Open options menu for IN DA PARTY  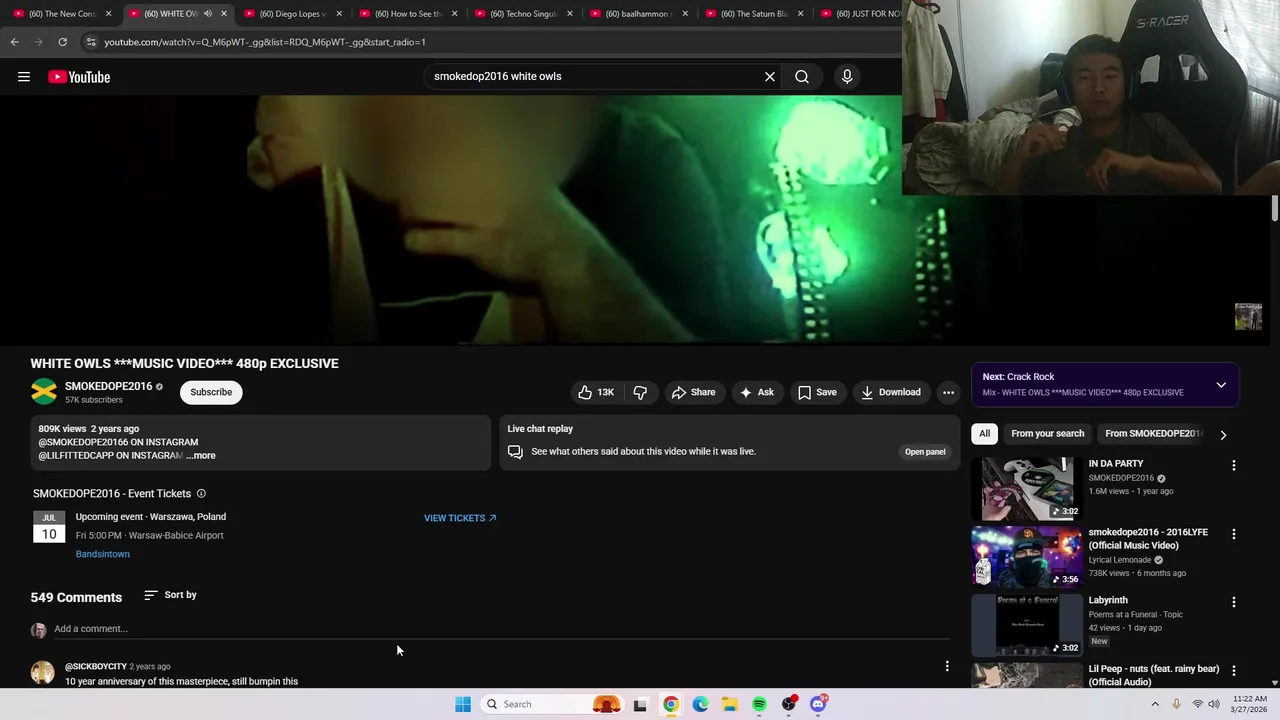pyautogui.click(x=1234, y=466)
